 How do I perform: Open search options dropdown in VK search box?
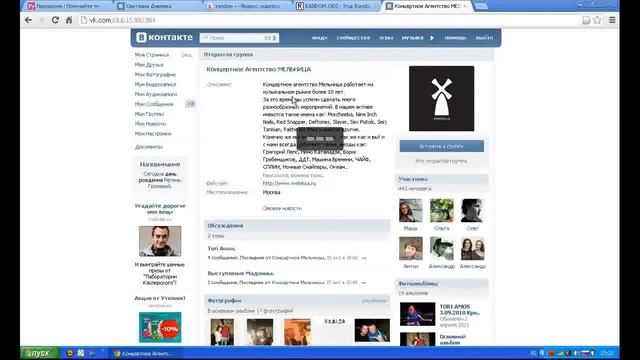(274, 38)
